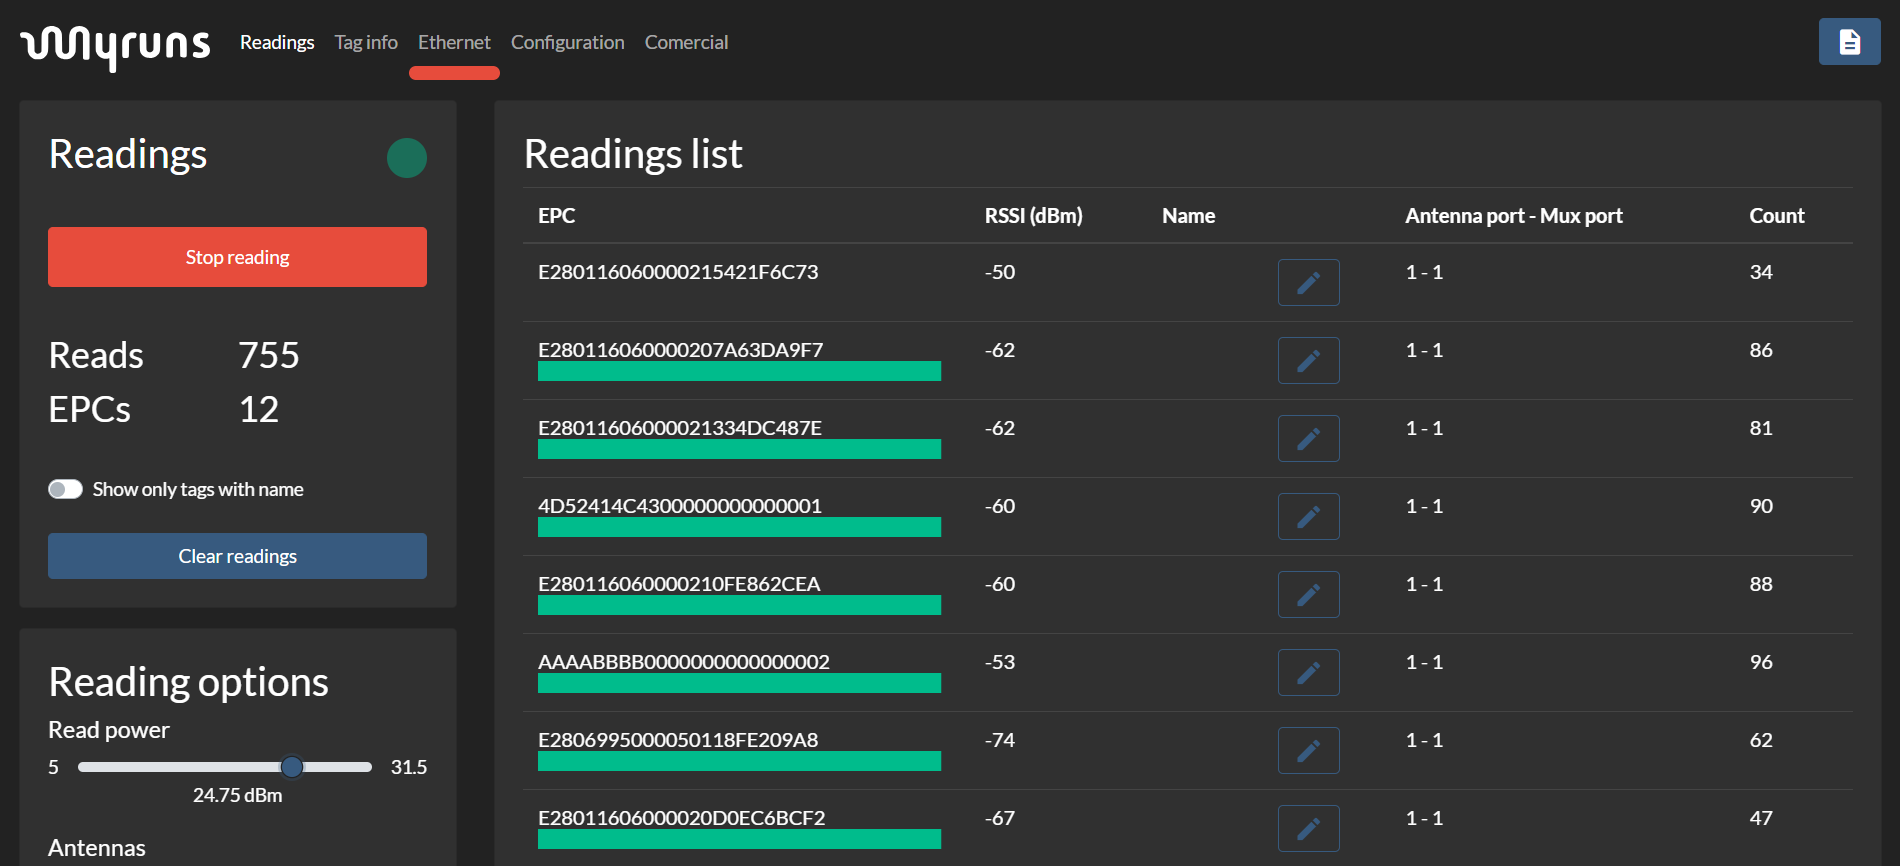Click the Read power slider handle

pos(292,767)
